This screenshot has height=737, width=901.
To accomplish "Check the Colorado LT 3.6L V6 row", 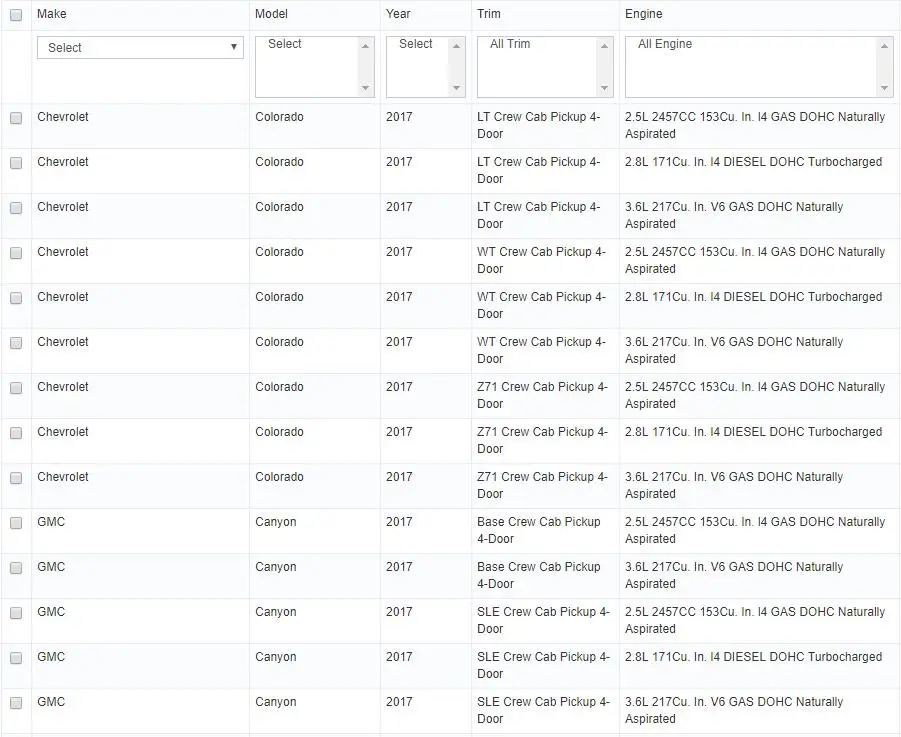I will pos(16,208).
